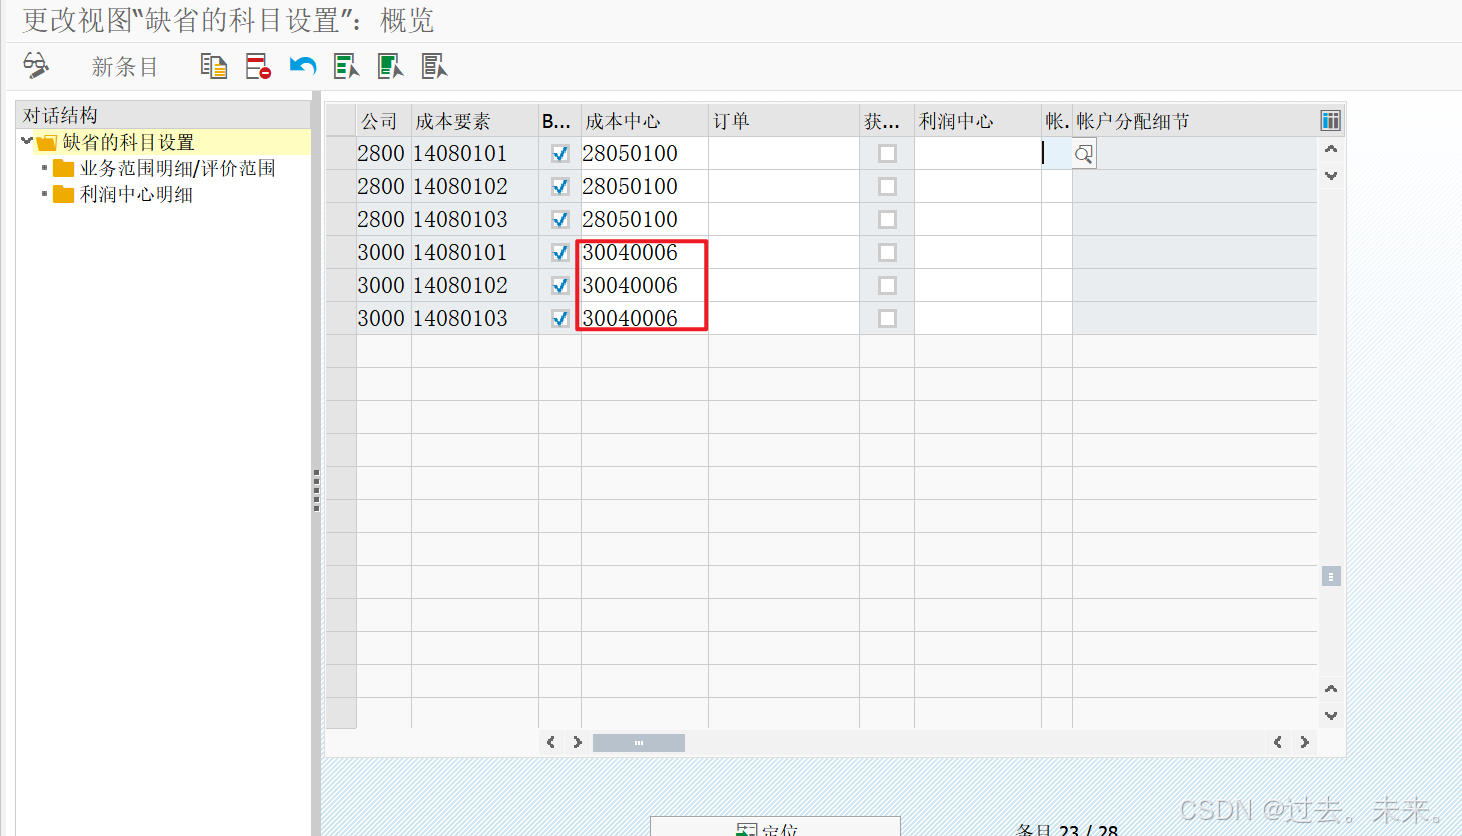Tick the 获 checkbox for 3000 / 14080103
The height and width of the screenshot is (836, 1462).
887,319
